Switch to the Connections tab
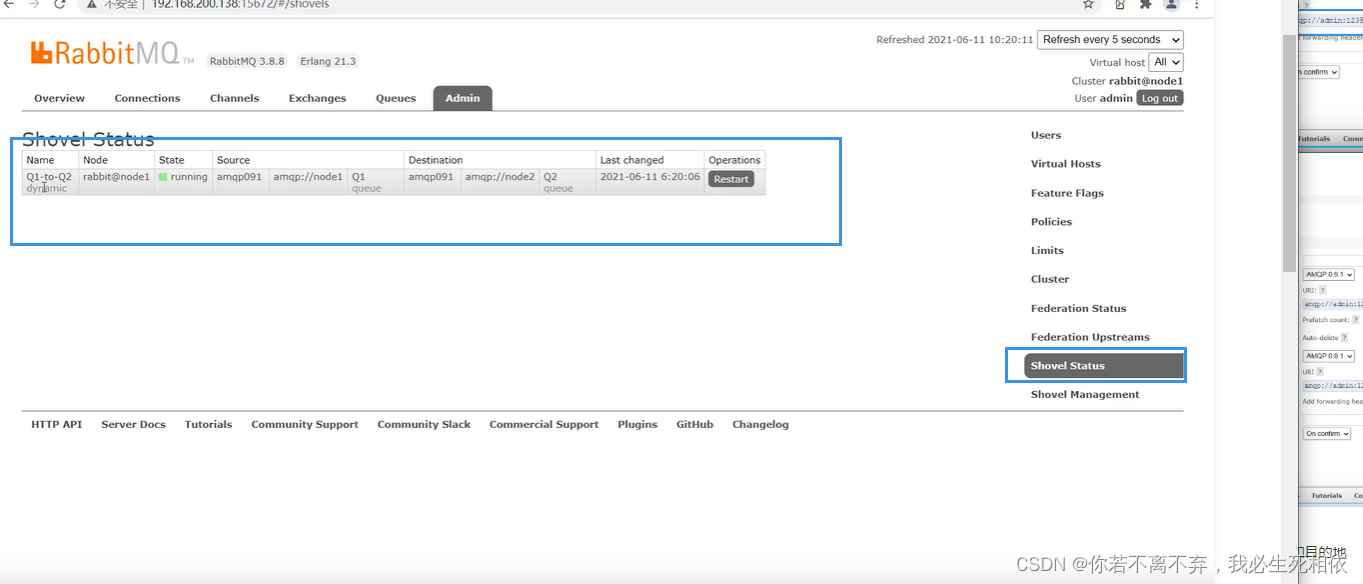Screen dimensions: 1363x584 click(x=147, y=98)
